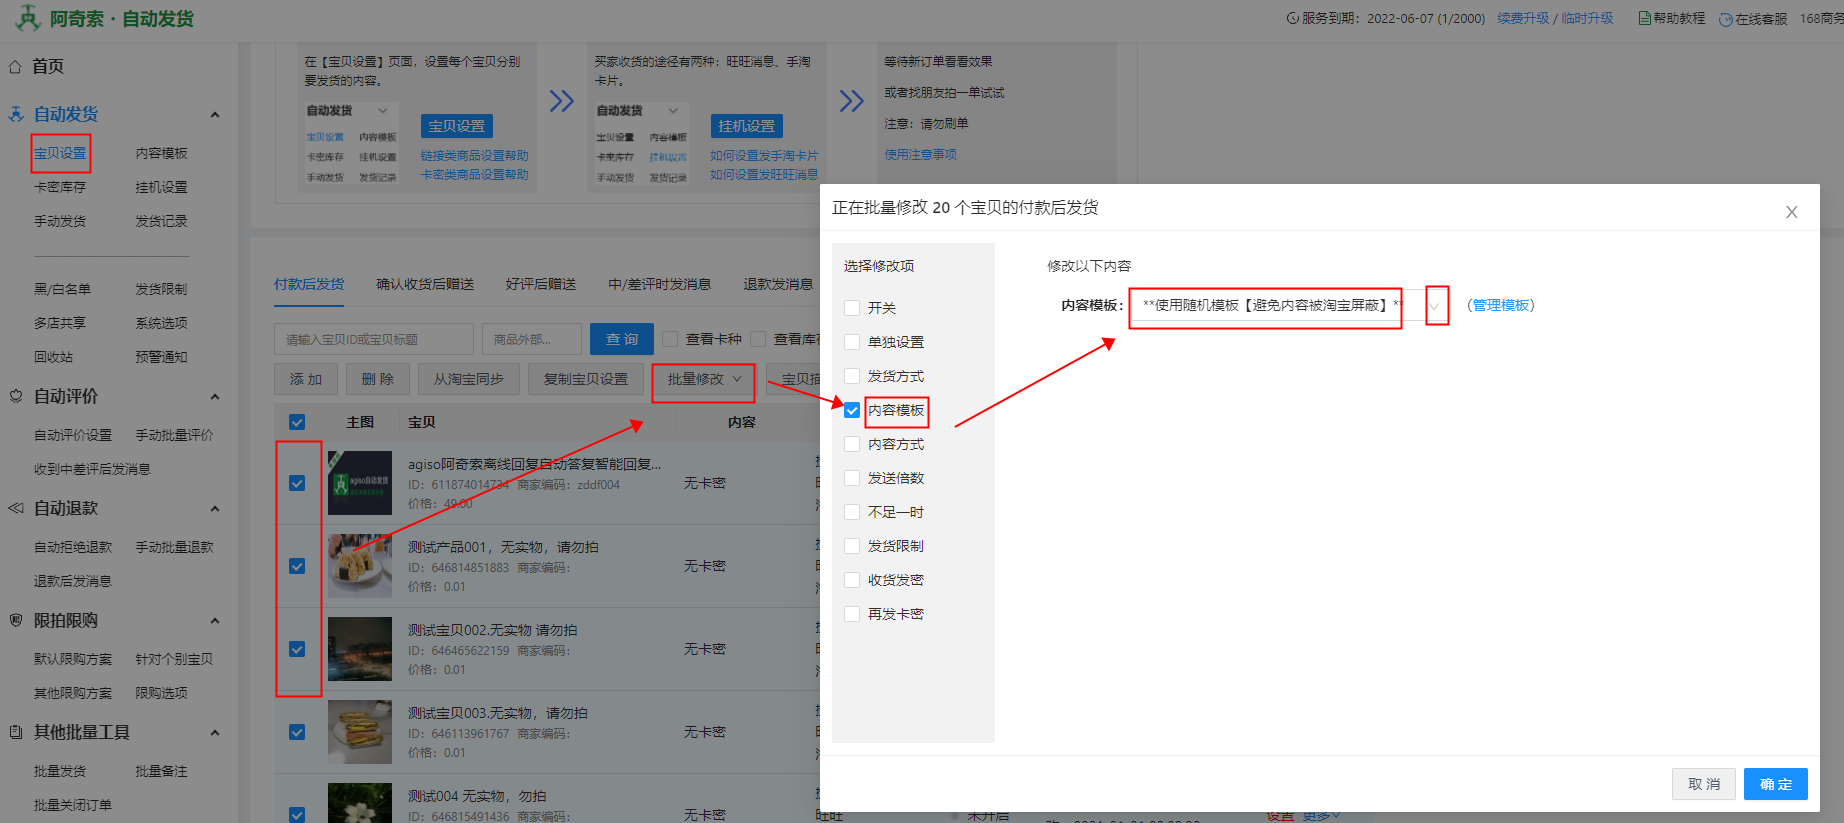
Task: Click the 自动评价 section icon
Action: (x=16, y=396)
